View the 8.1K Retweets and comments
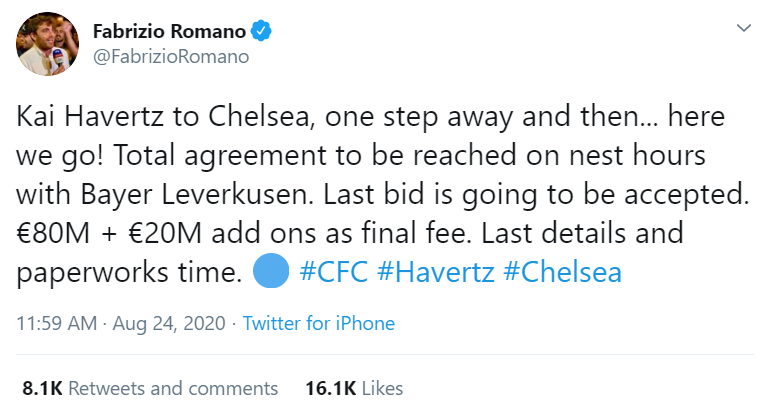769x410 pixels. 150,388
